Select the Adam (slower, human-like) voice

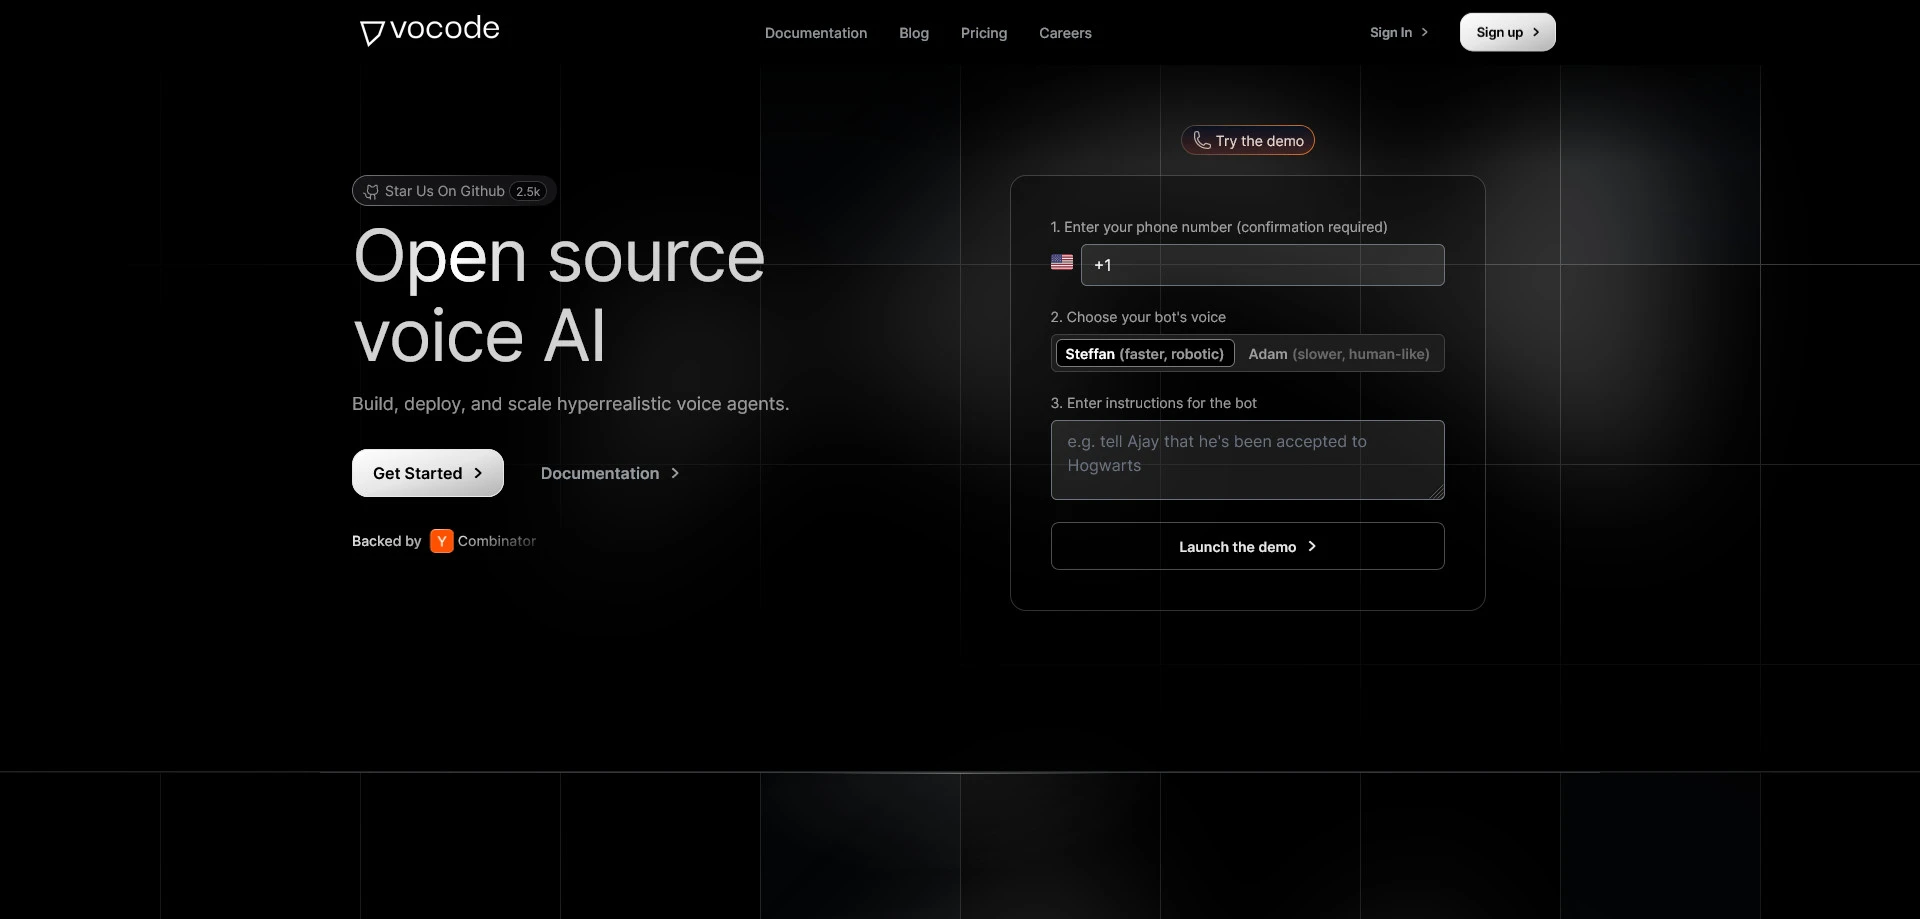pyautogui.click(x=1339, y=354)
